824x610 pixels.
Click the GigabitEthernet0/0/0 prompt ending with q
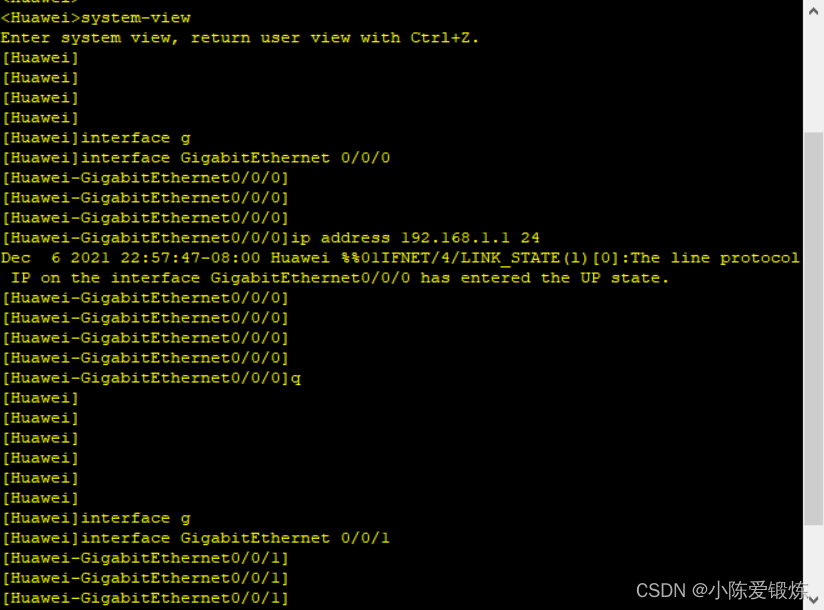pyautogui.click(x=152, y=378)
